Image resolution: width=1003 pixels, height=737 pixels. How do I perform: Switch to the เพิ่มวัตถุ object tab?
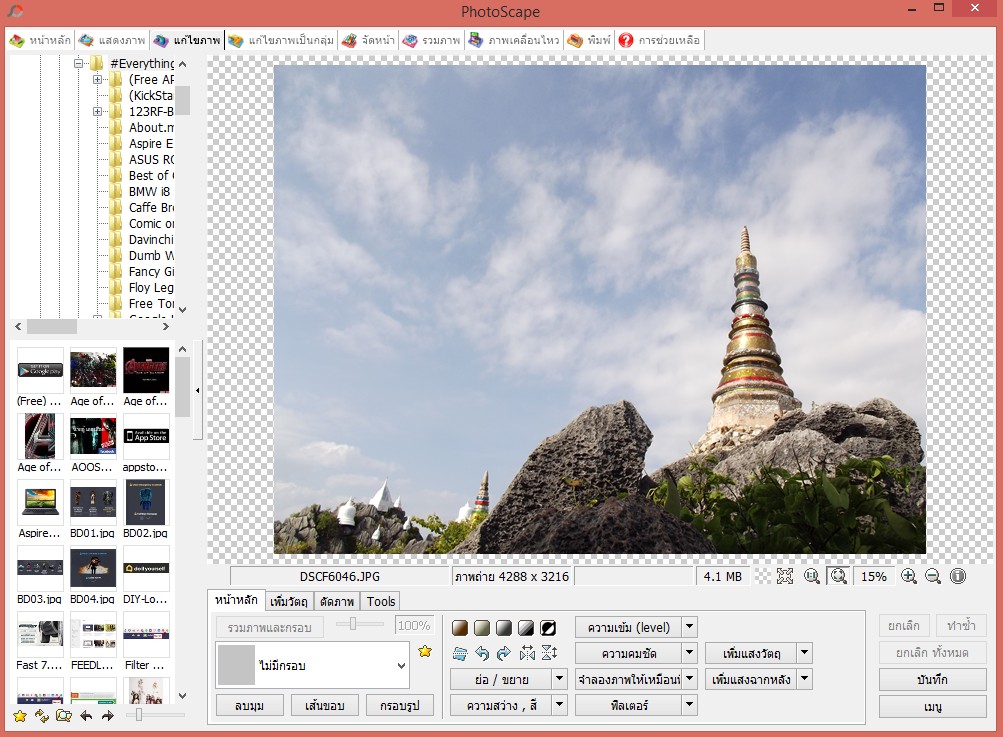[288, 601]
